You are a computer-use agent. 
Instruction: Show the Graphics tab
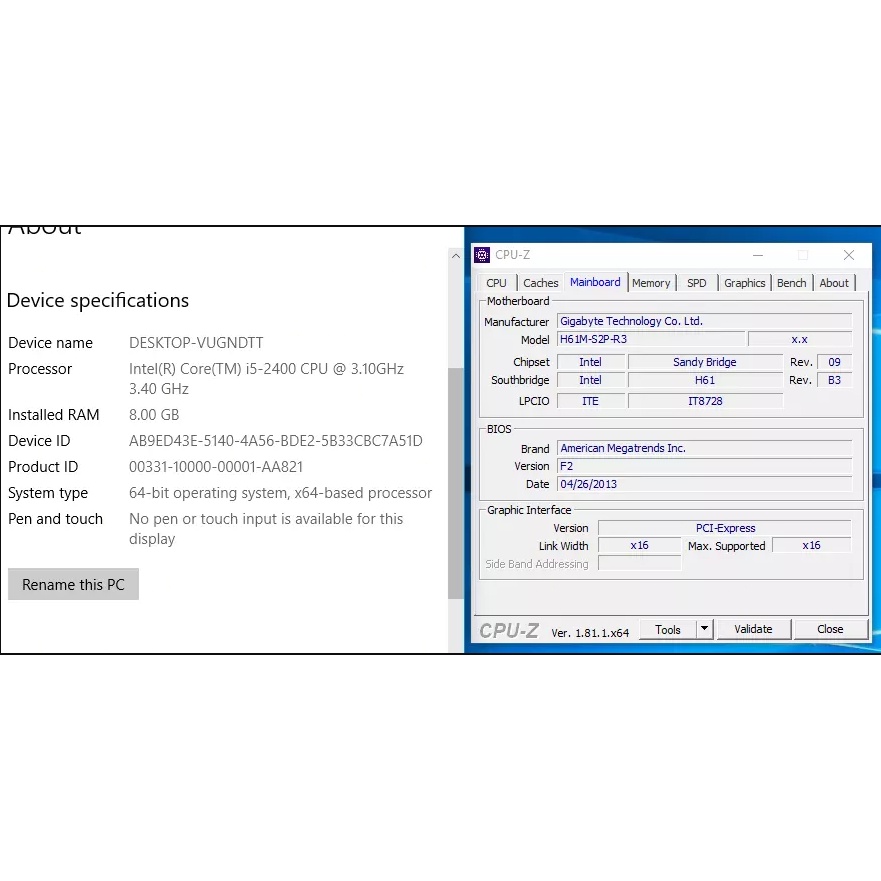[x=744, y=283]
